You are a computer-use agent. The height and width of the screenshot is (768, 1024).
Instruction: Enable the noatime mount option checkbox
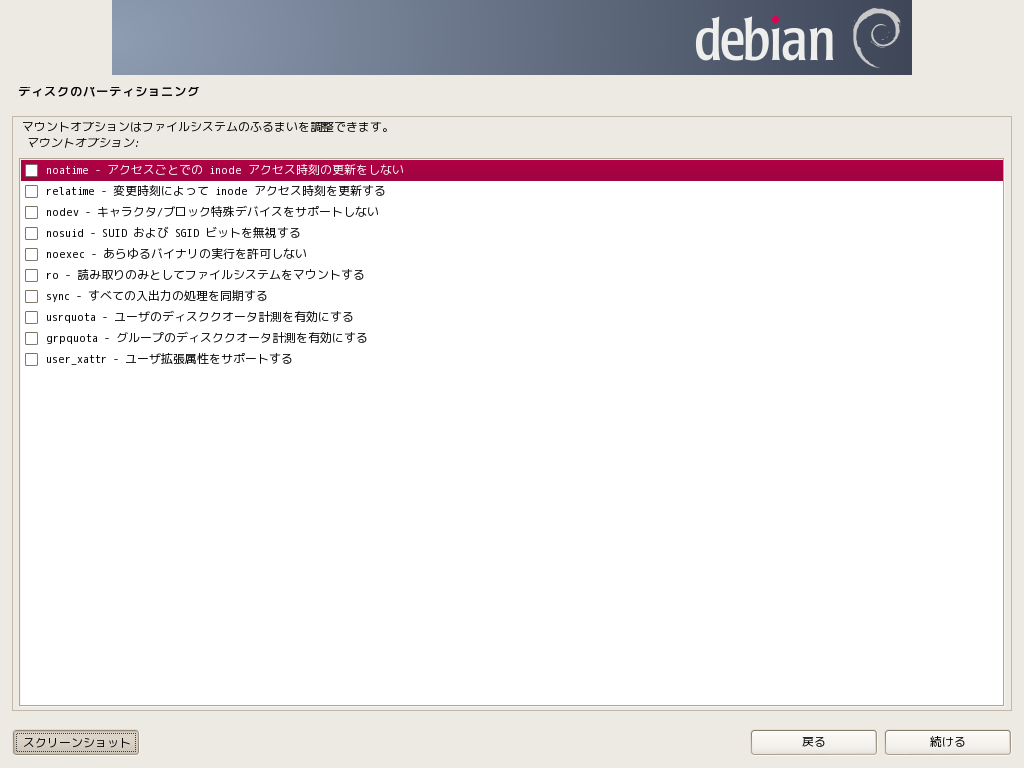tap(31, 170)
